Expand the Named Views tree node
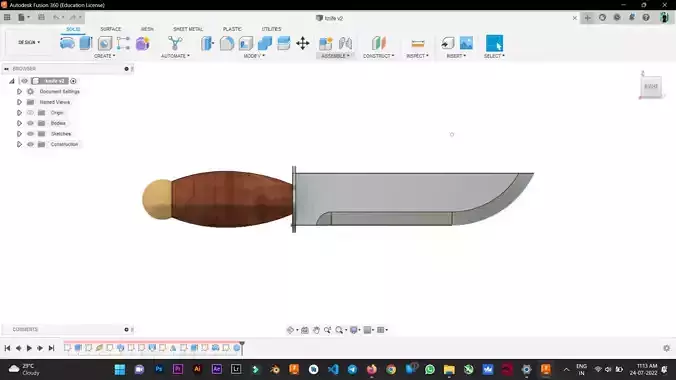This screenshot has height=380, width=676. [19, 102]
